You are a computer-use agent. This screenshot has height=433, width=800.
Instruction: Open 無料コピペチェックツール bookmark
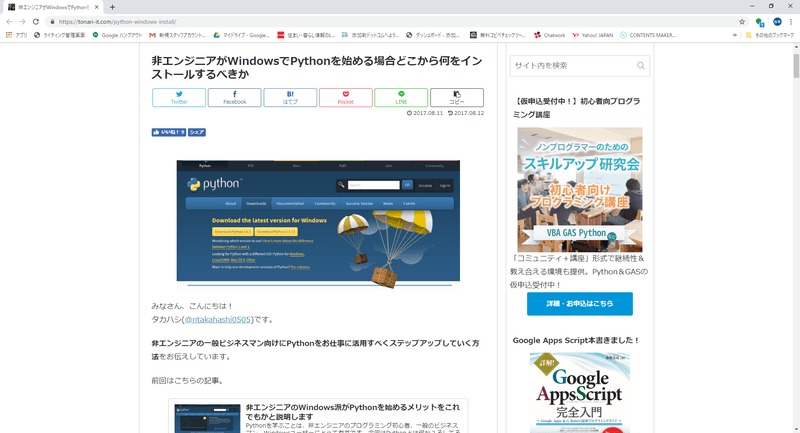(x=497, y=35)
